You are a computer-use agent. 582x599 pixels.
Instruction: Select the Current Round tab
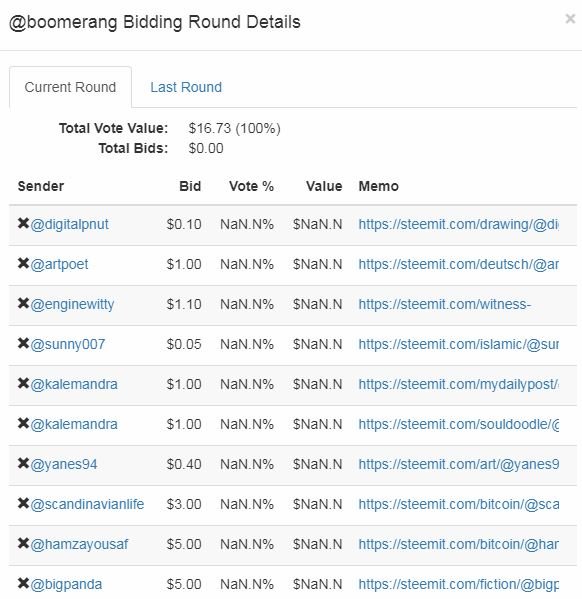[70, 87]
